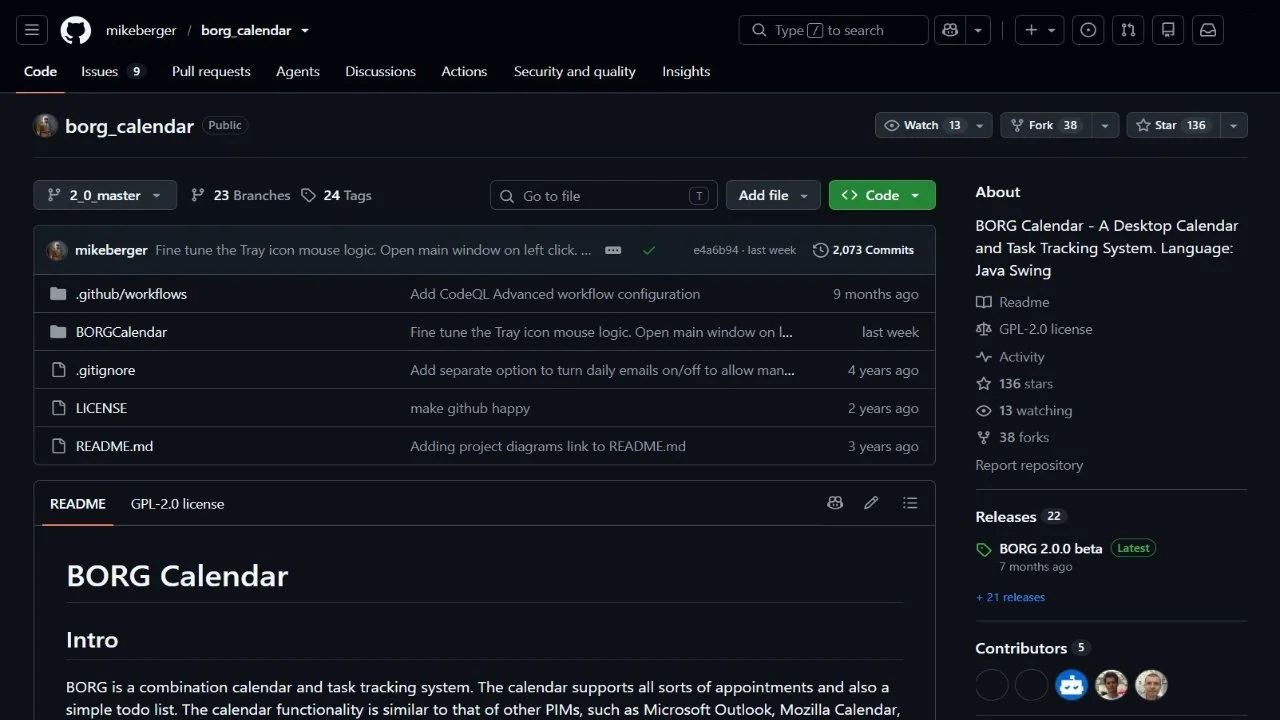Open pull requests icon in header
This screenshot has height=720, width=1280.
tap(1128, 30)
